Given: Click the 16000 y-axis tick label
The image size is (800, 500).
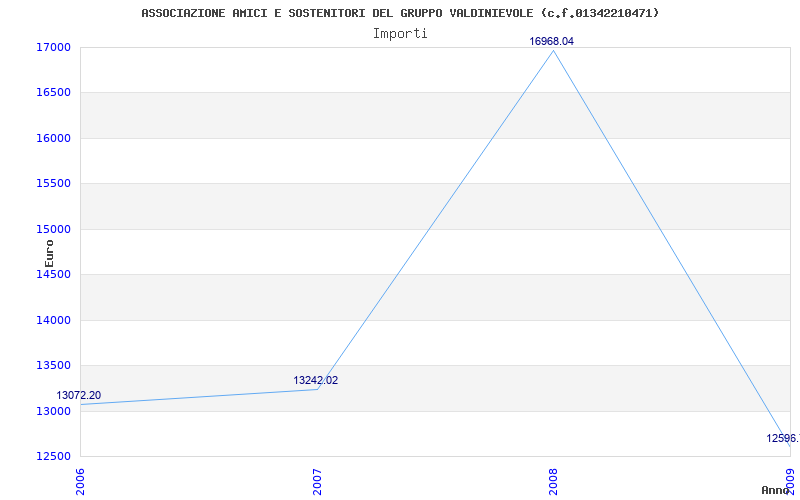Looking at the screenshot, I should coord(53,138).
